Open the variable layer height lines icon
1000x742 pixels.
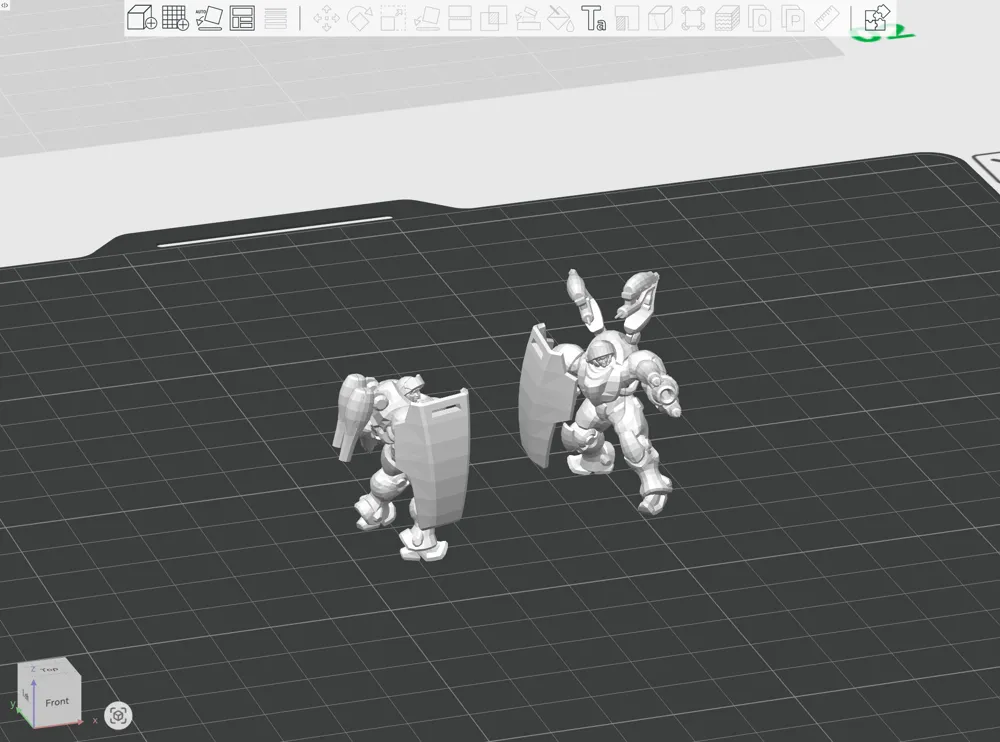(x=276, y=19)
